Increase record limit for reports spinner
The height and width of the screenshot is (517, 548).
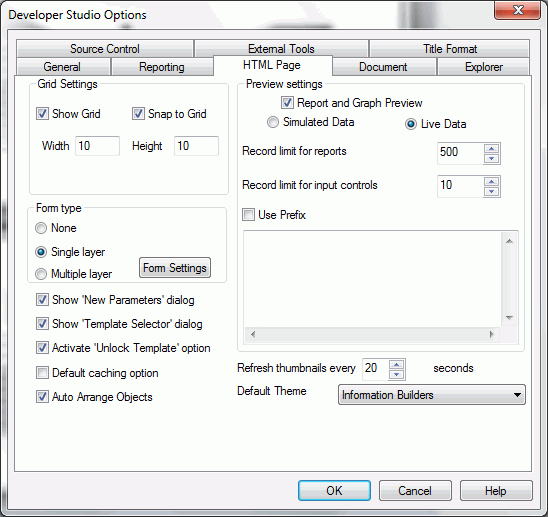point(492,149)
